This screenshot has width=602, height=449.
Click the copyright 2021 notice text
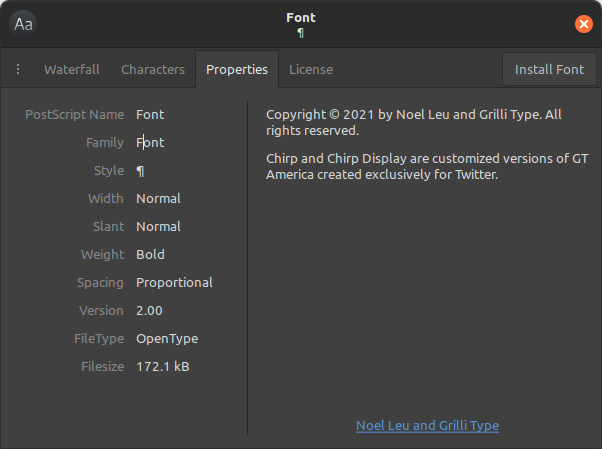pyautogui.click(x=414, y=123)
